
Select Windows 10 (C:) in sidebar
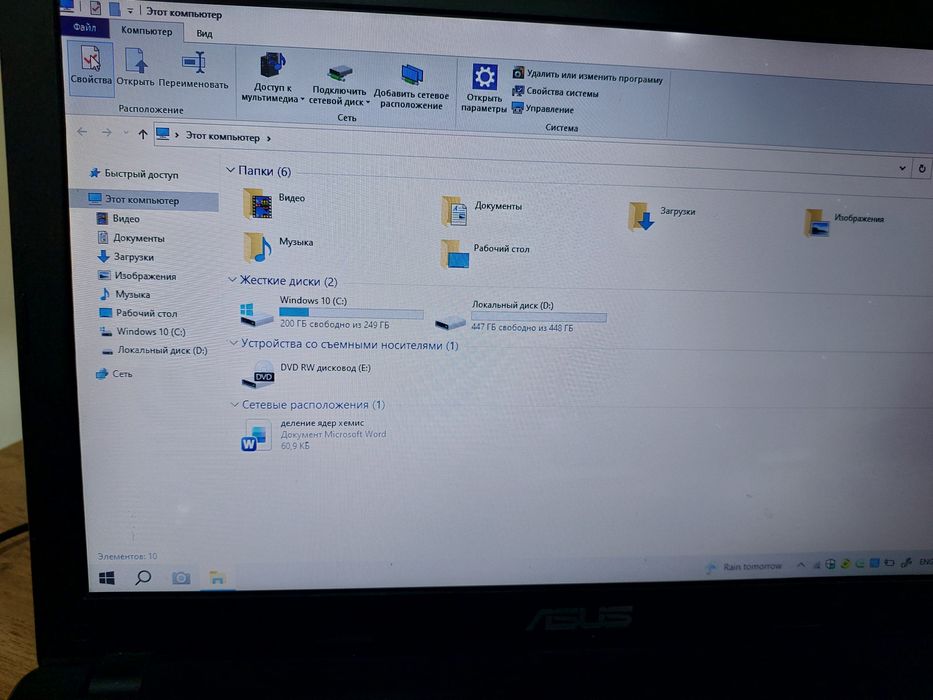point(143,331)
